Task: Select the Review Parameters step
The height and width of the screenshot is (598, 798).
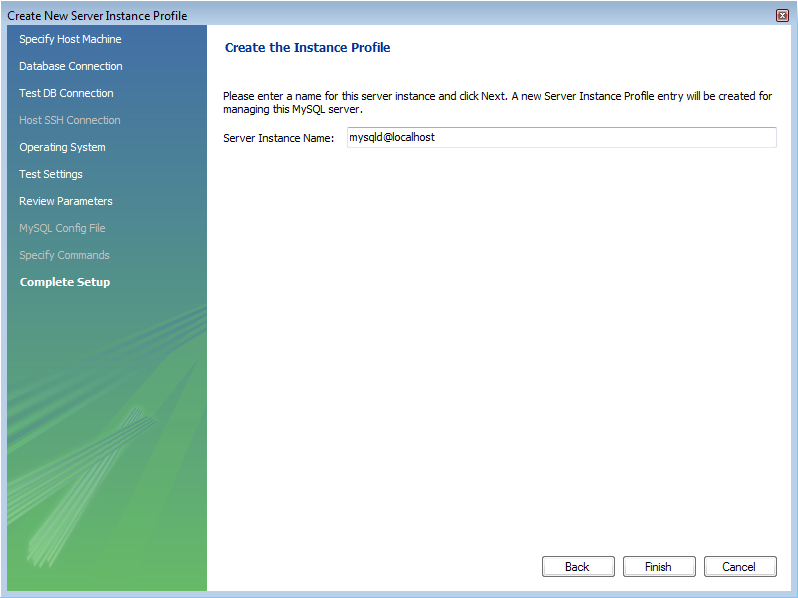Action: [x=66, y=201]
